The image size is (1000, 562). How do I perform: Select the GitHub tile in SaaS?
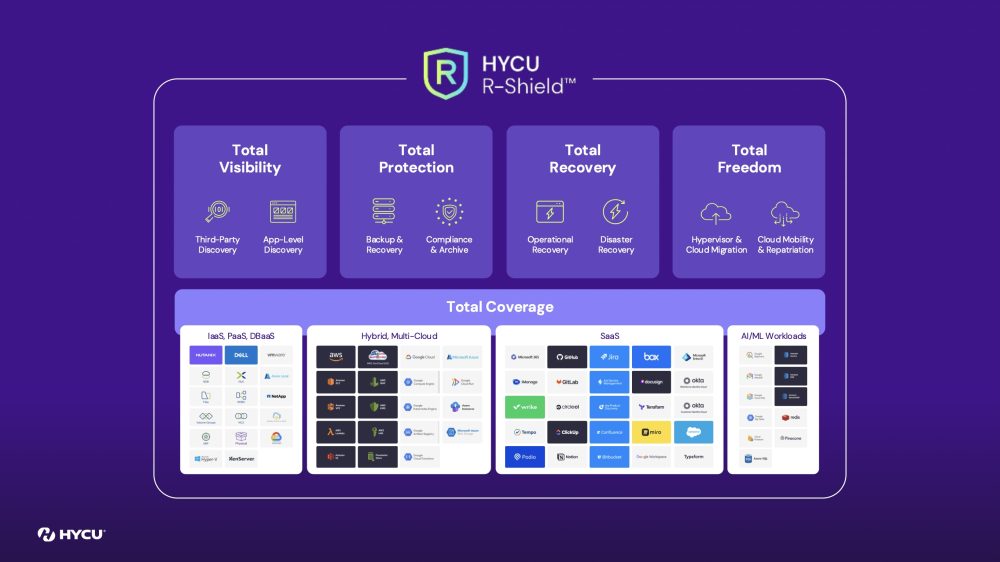pyautogui.click(x=567, y=357)
